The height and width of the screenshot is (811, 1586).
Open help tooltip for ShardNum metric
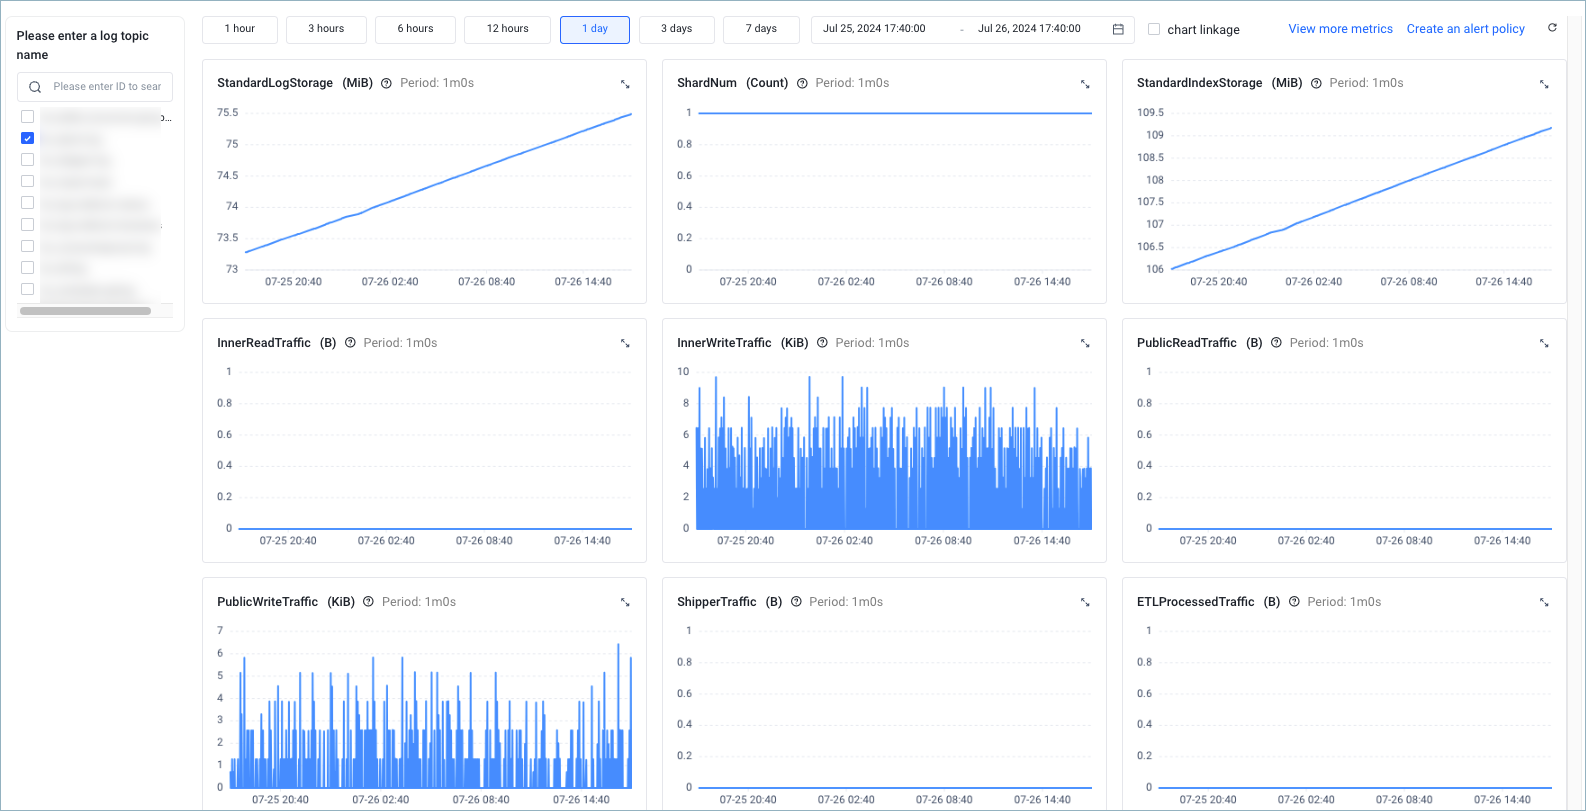click(x=802, y=83)
